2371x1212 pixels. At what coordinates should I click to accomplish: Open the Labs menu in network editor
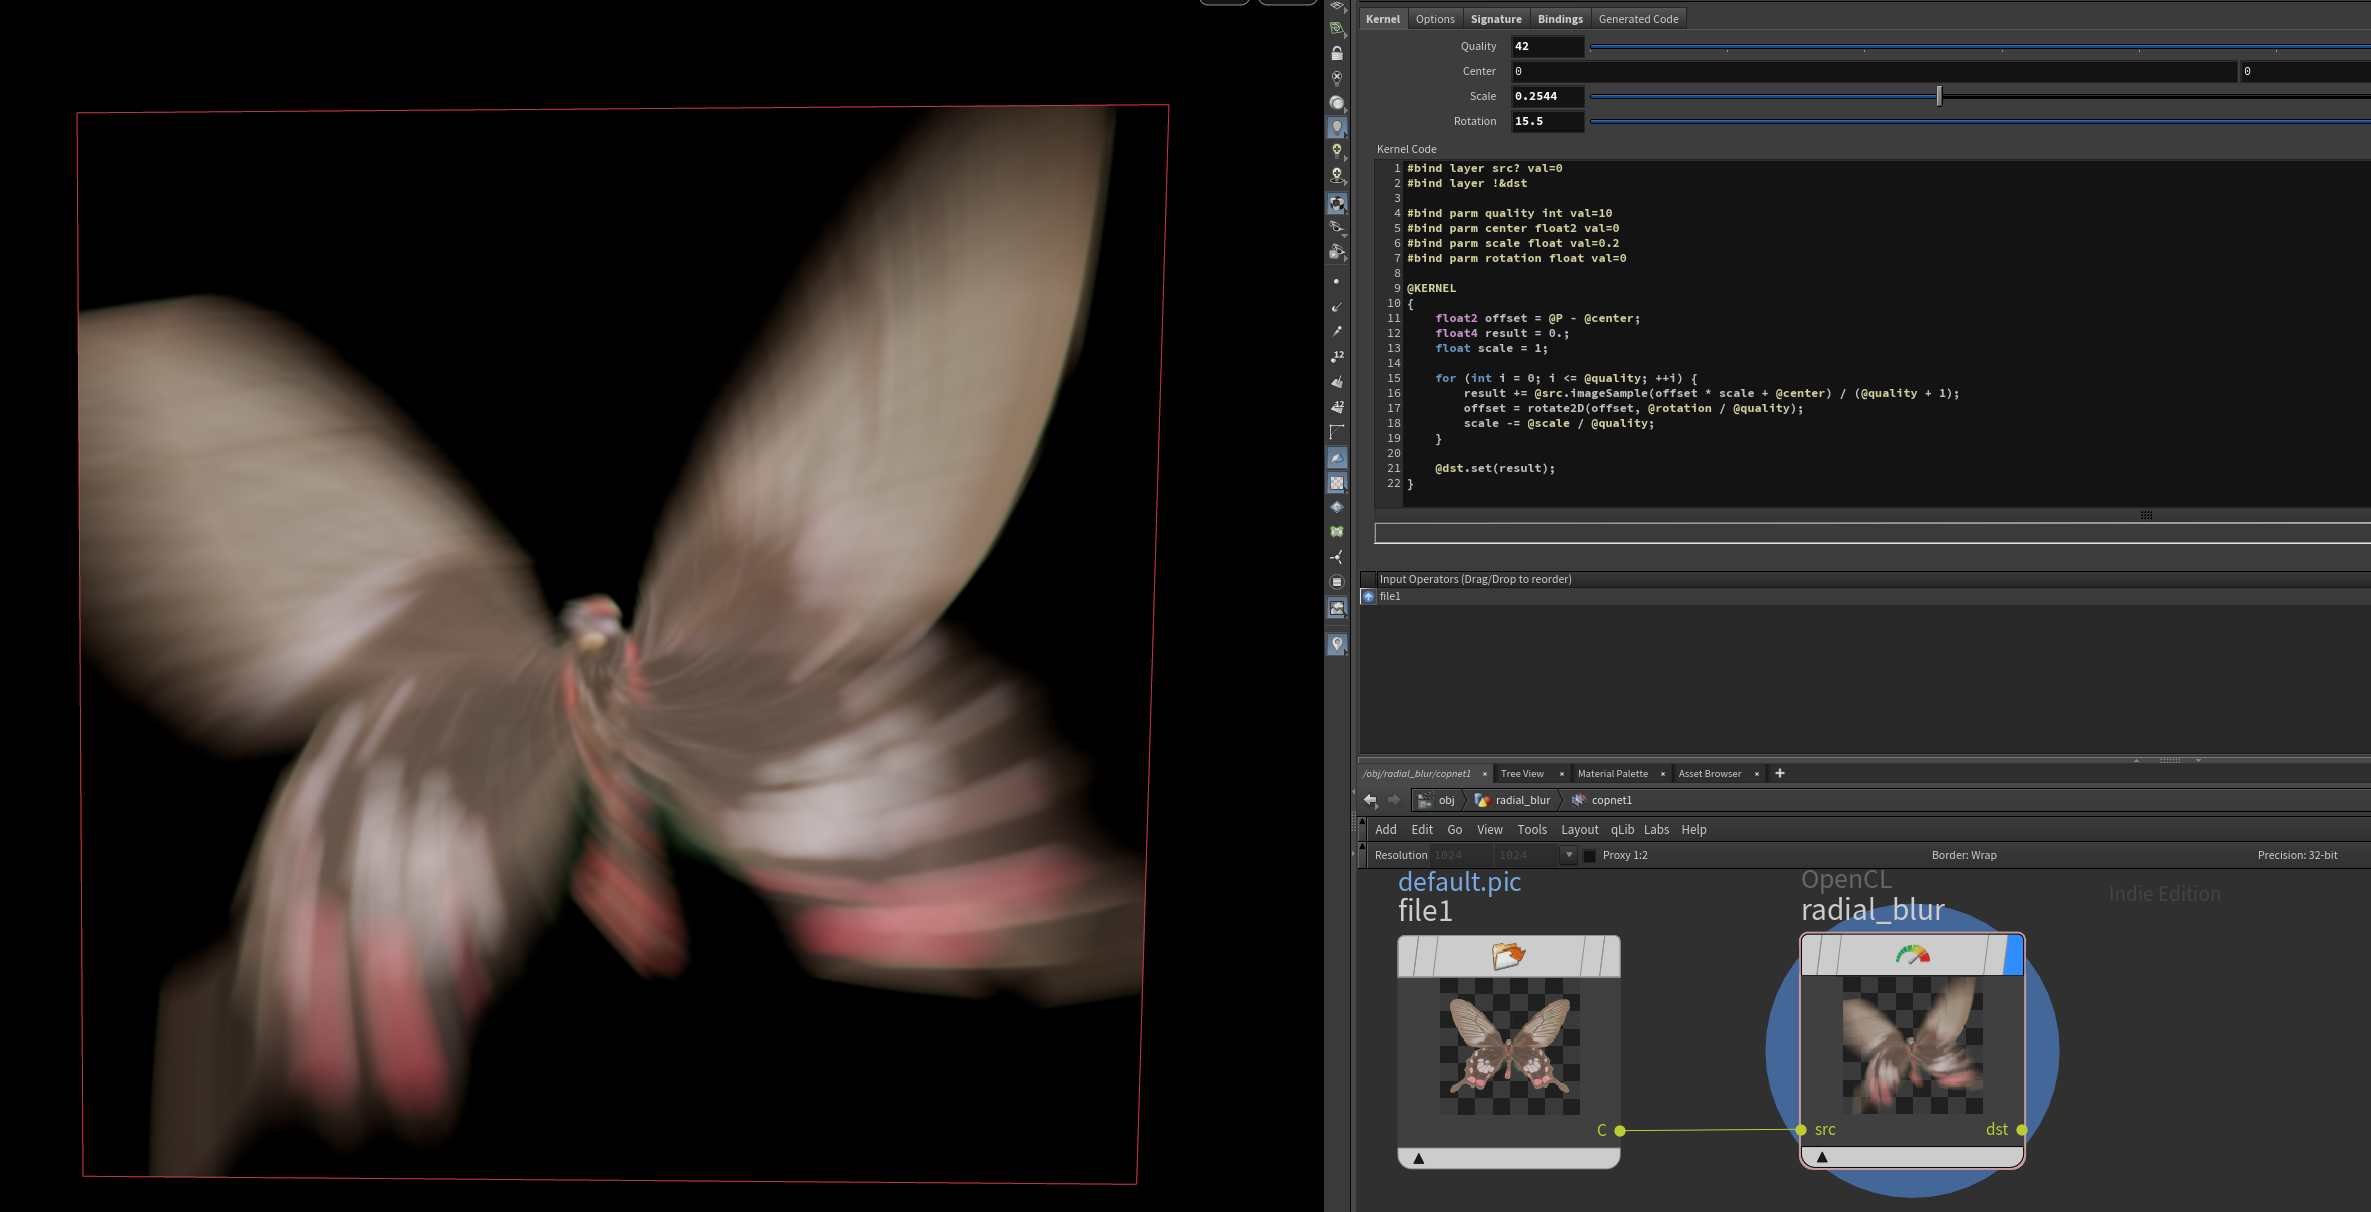point(1656,830)
